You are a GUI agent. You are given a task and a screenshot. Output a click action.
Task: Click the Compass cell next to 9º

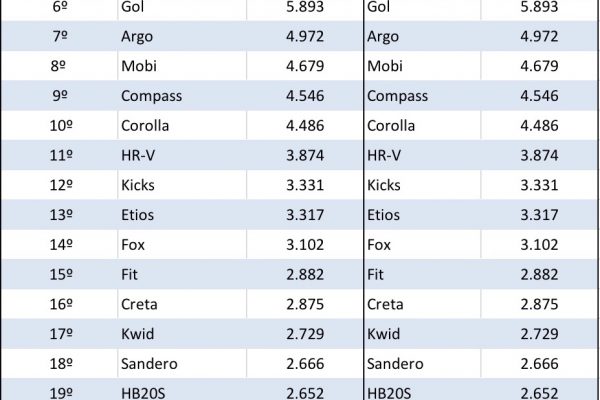tap(150, 97)
